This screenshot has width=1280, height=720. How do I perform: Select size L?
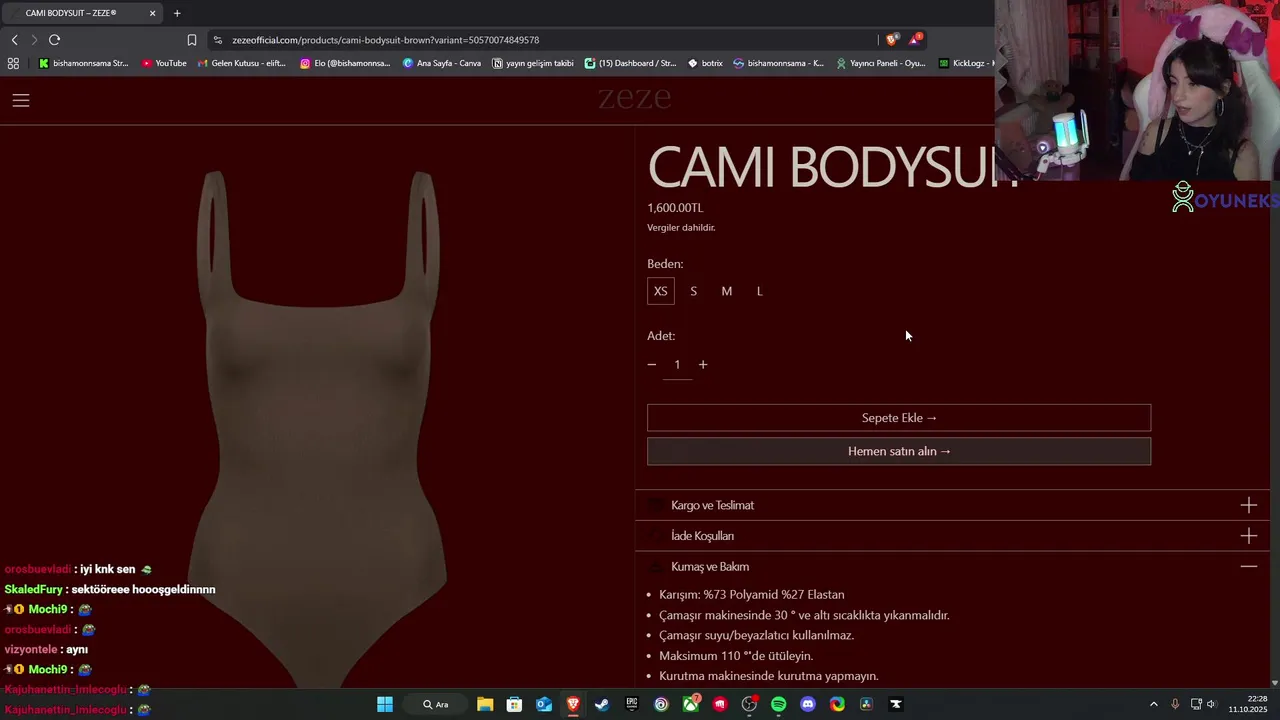coord(759,291)
